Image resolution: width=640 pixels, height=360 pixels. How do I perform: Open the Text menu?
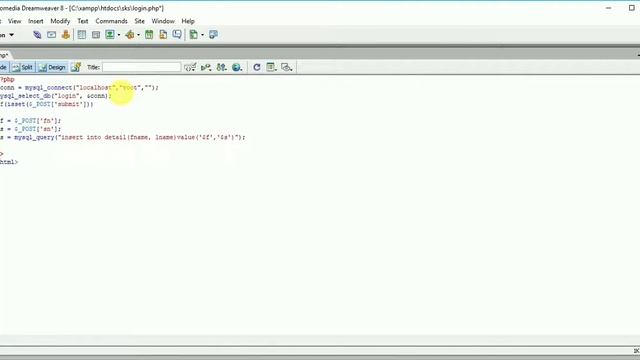click(83, 21)
